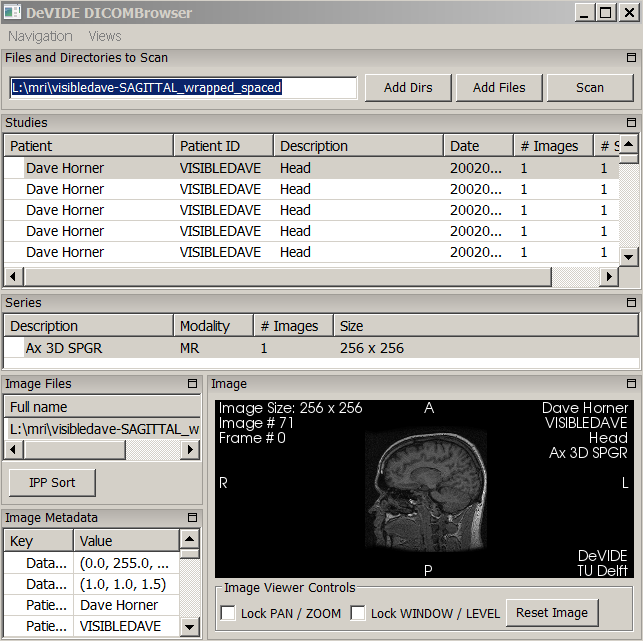Select the first Dave Horner study row
Image resolution: width=643 pixels, height=641 pixels.
(311, 168)
